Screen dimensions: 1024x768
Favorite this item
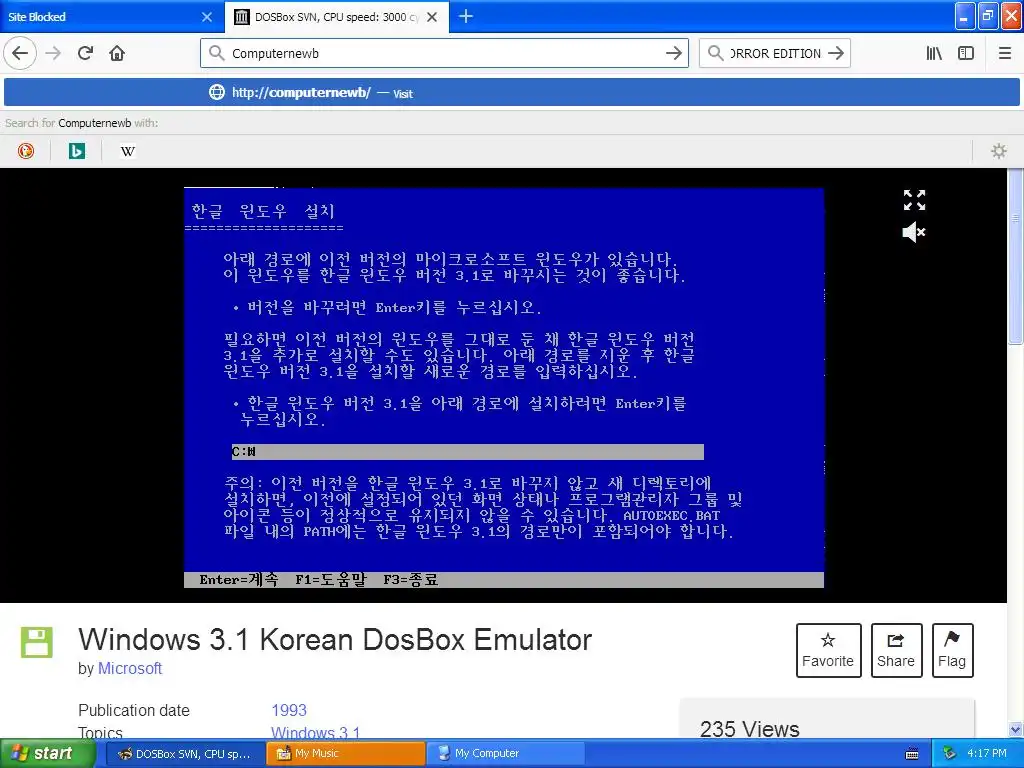[828, 650]
